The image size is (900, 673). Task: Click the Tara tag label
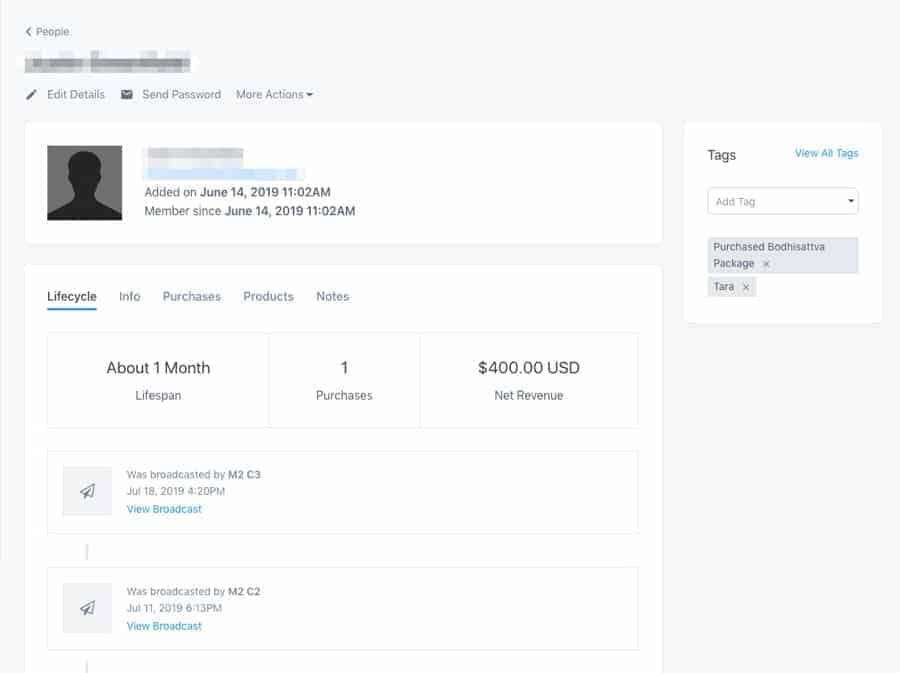(723, 286)
